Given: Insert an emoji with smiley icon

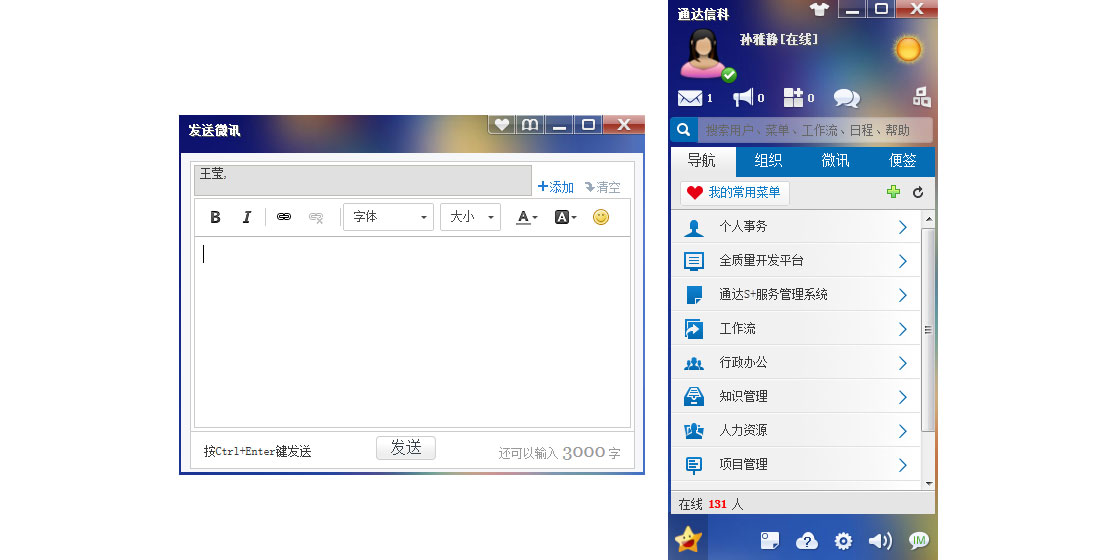Looking at the screenshot, I should 600,217.
